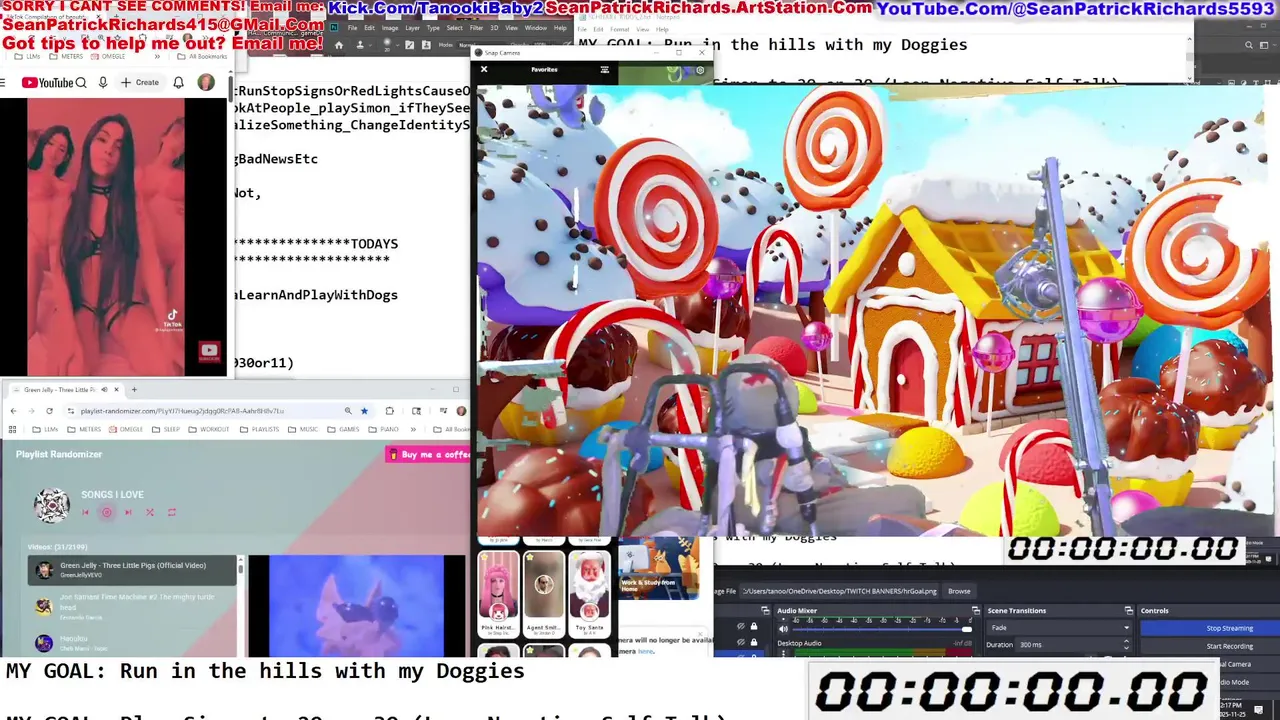This screenshot has height=720, width=1280.
Task: Mute the OBS mixer speaker icon
Action: 783,630
